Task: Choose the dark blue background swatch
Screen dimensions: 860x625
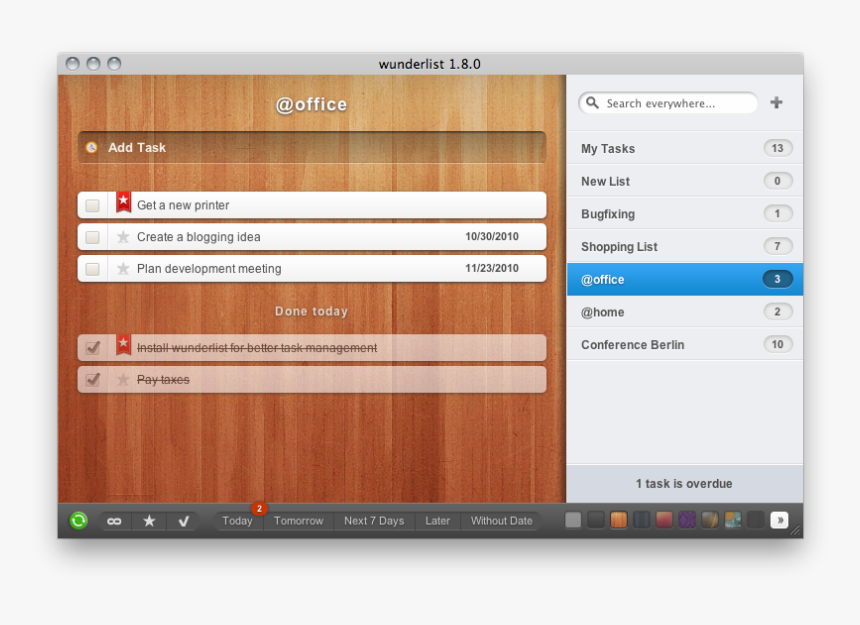Action: coord(641,520)
